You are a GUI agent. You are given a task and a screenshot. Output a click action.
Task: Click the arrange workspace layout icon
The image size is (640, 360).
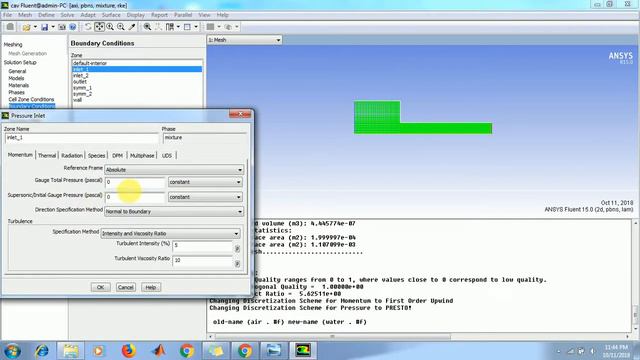pos(170,27)
